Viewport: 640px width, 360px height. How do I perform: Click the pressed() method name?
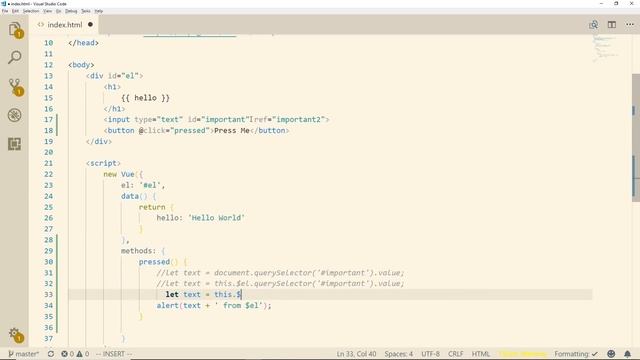pos(154,262)
